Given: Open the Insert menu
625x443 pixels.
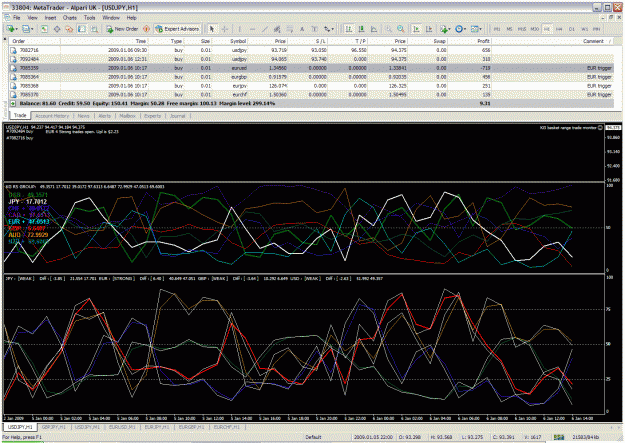Looking at the screenshot, I should coord(50,18).
